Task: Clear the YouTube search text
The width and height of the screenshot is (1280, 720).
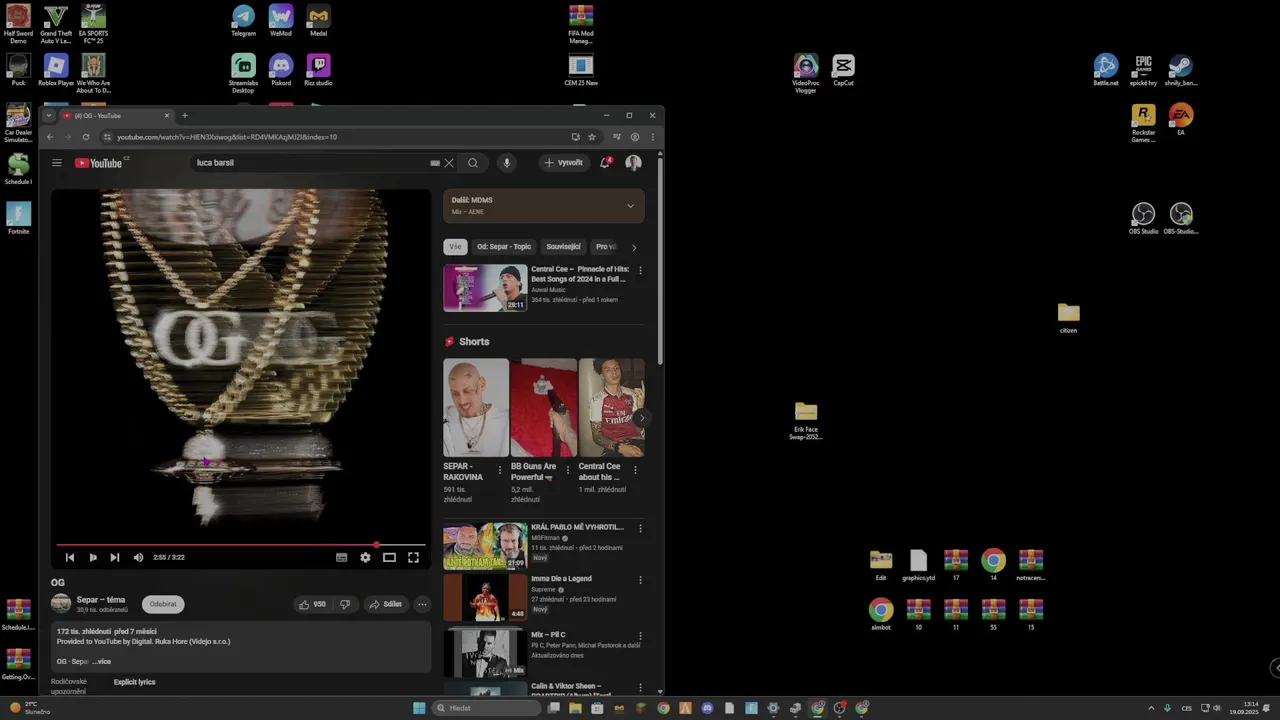Action: 449,163
